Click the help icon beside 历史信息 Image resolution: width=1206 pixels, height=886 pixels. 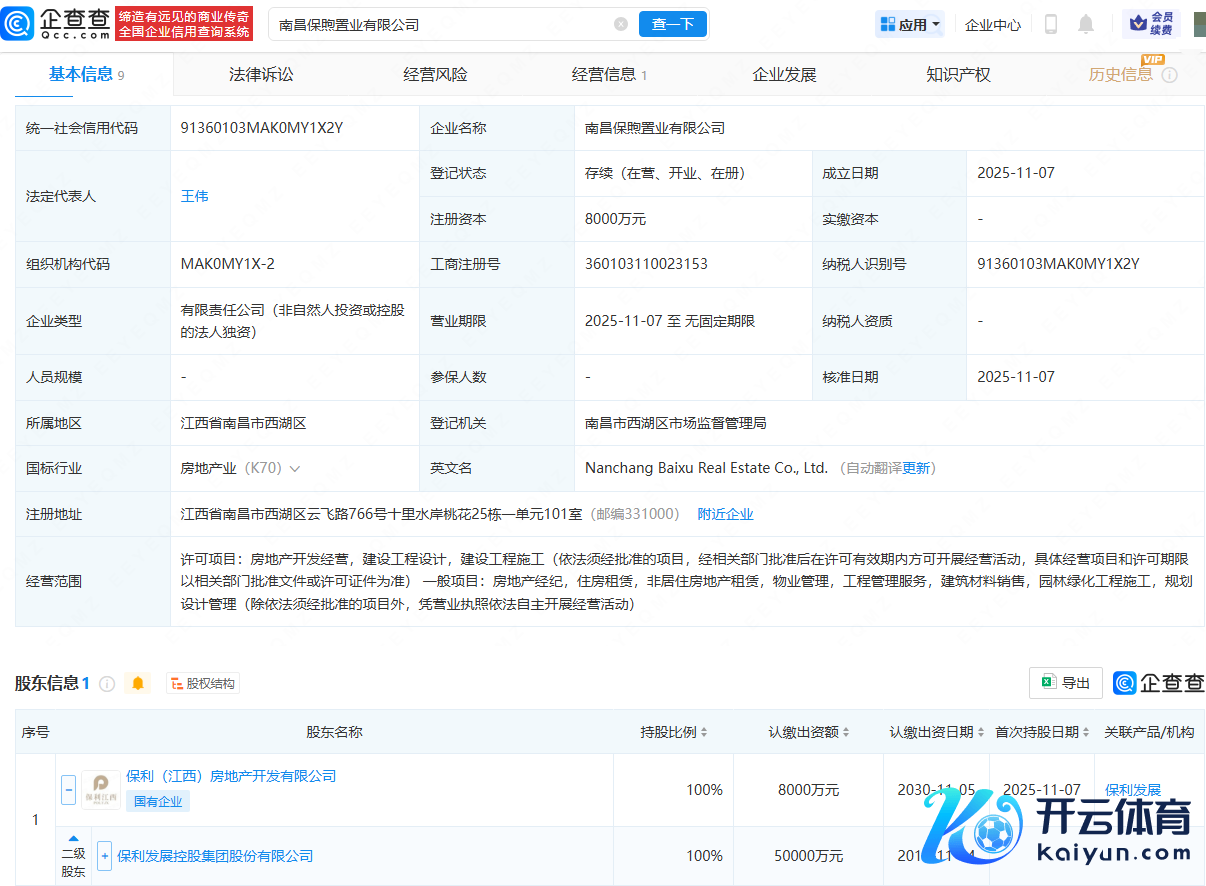click(1169, 75)
